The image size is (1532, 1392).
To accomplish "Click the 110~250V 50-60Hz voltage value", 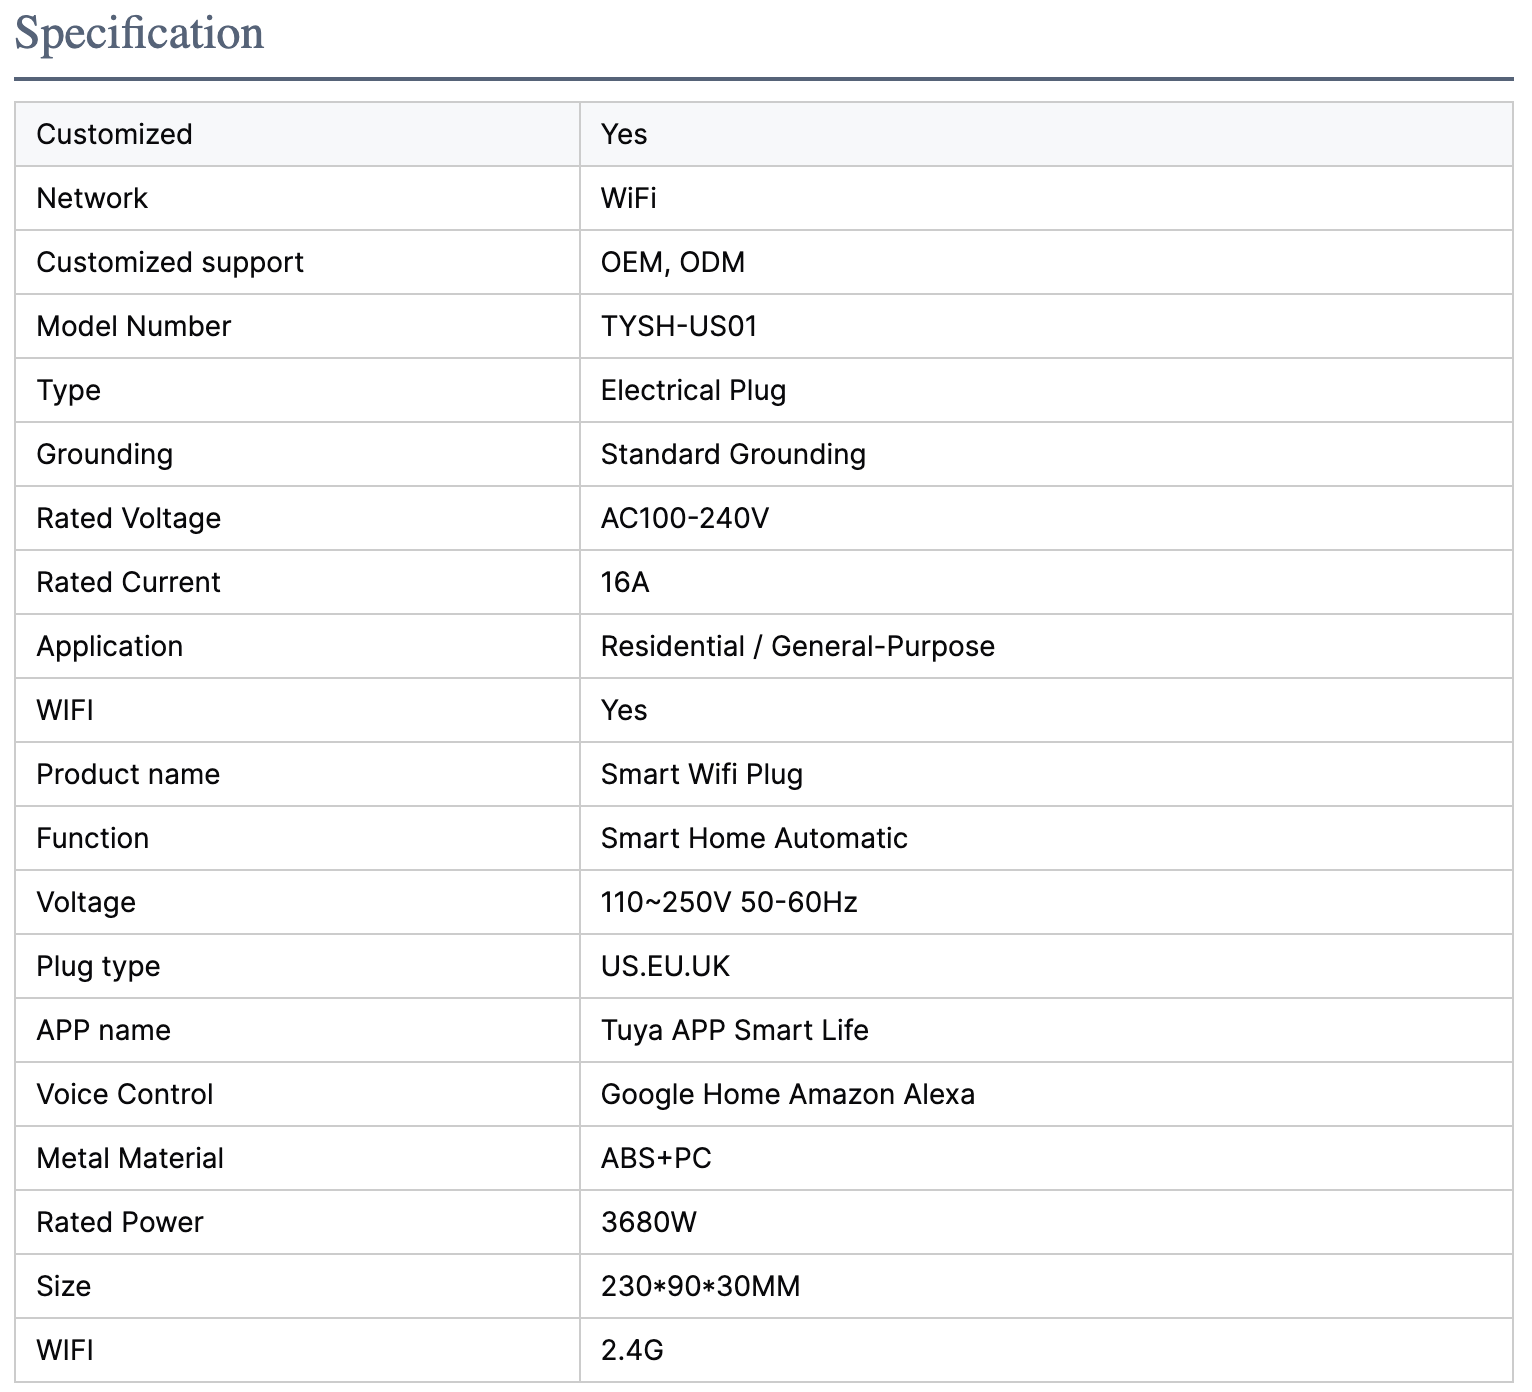I will (x=728, y=902).
